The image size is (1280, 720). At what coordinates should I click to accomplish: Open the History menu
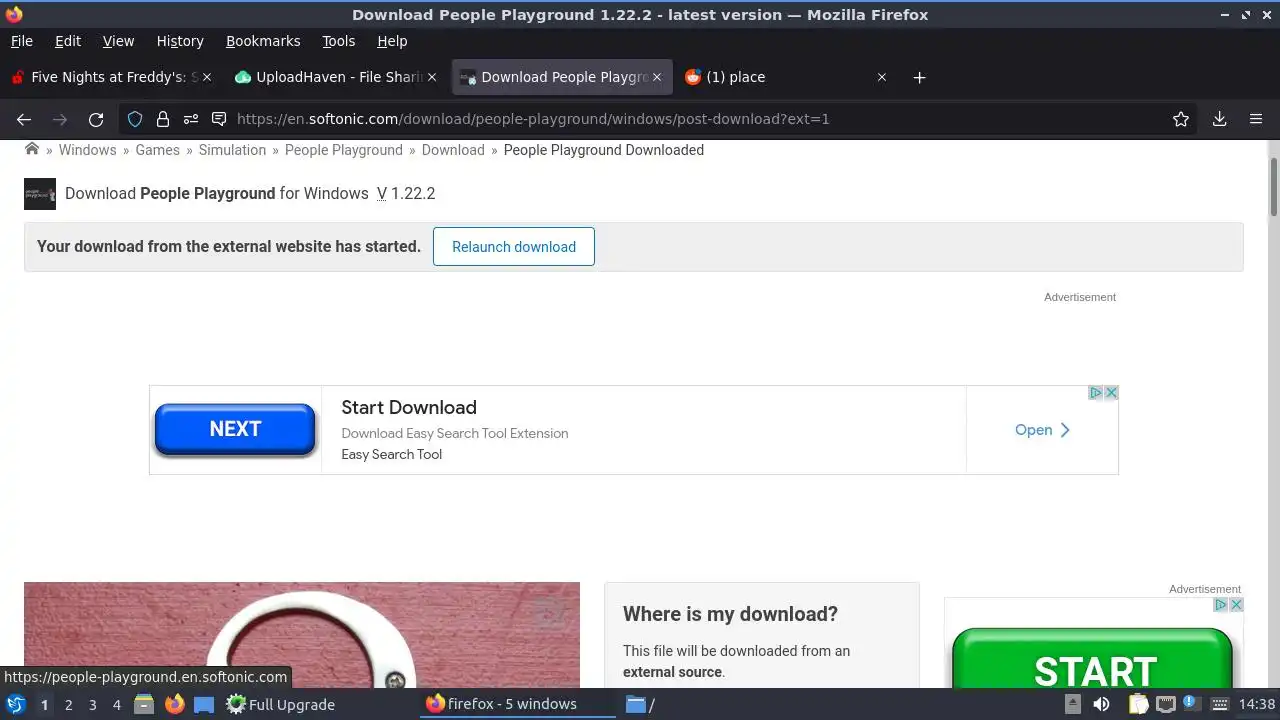pyautogui.click(x=180, y=41)
